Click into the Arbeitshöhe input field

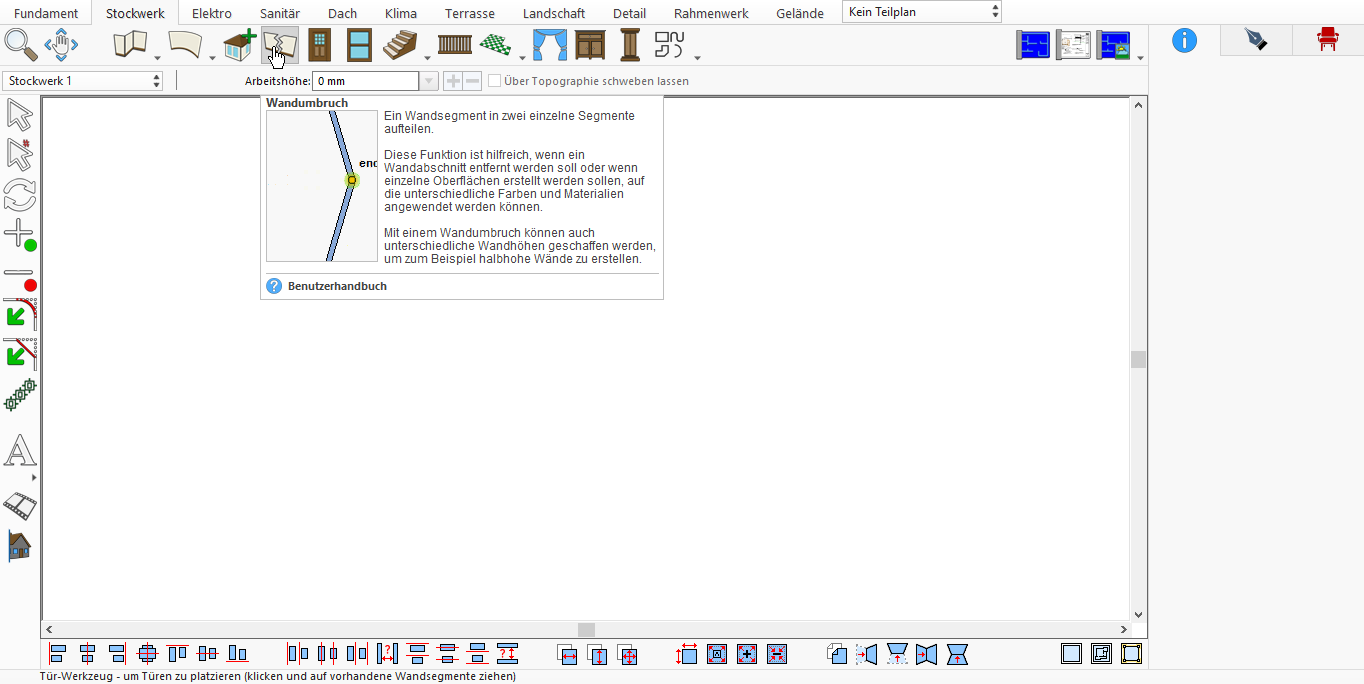coord(365,81)
